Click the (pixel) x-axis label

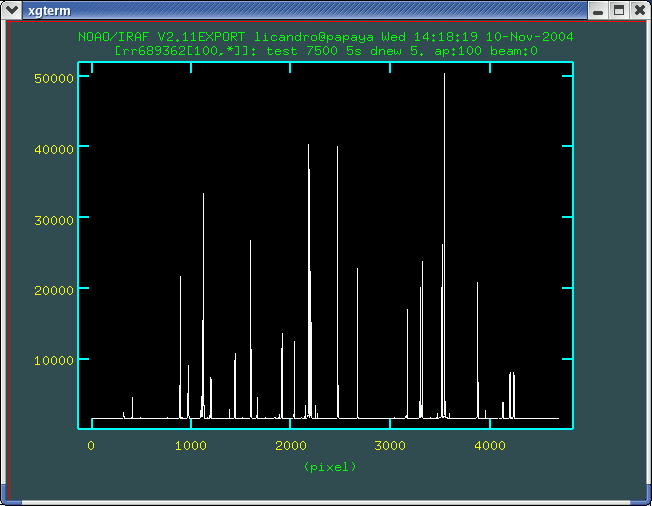[329, 466]
